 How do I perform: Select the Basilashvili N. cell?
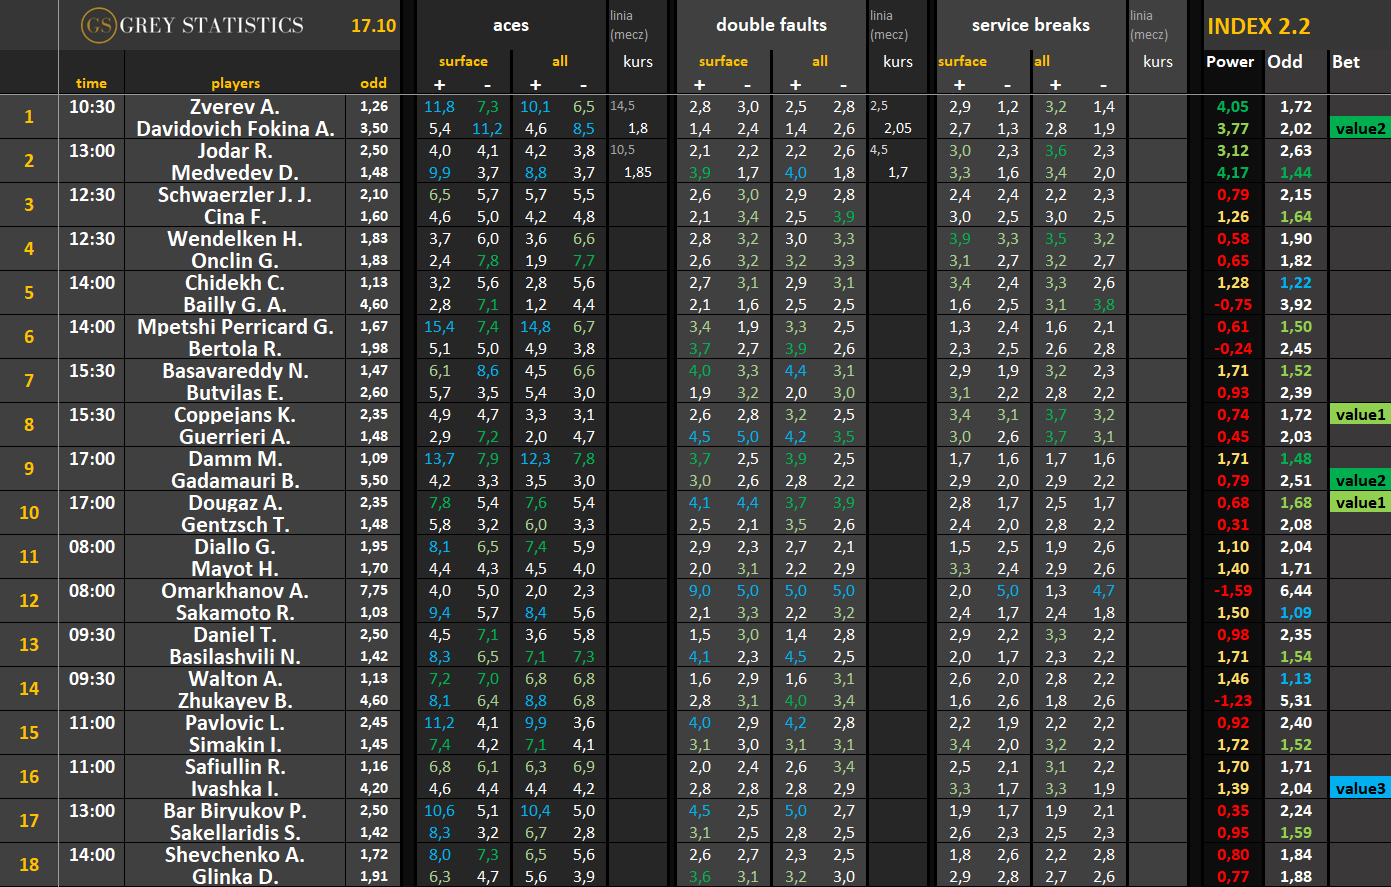235,657
